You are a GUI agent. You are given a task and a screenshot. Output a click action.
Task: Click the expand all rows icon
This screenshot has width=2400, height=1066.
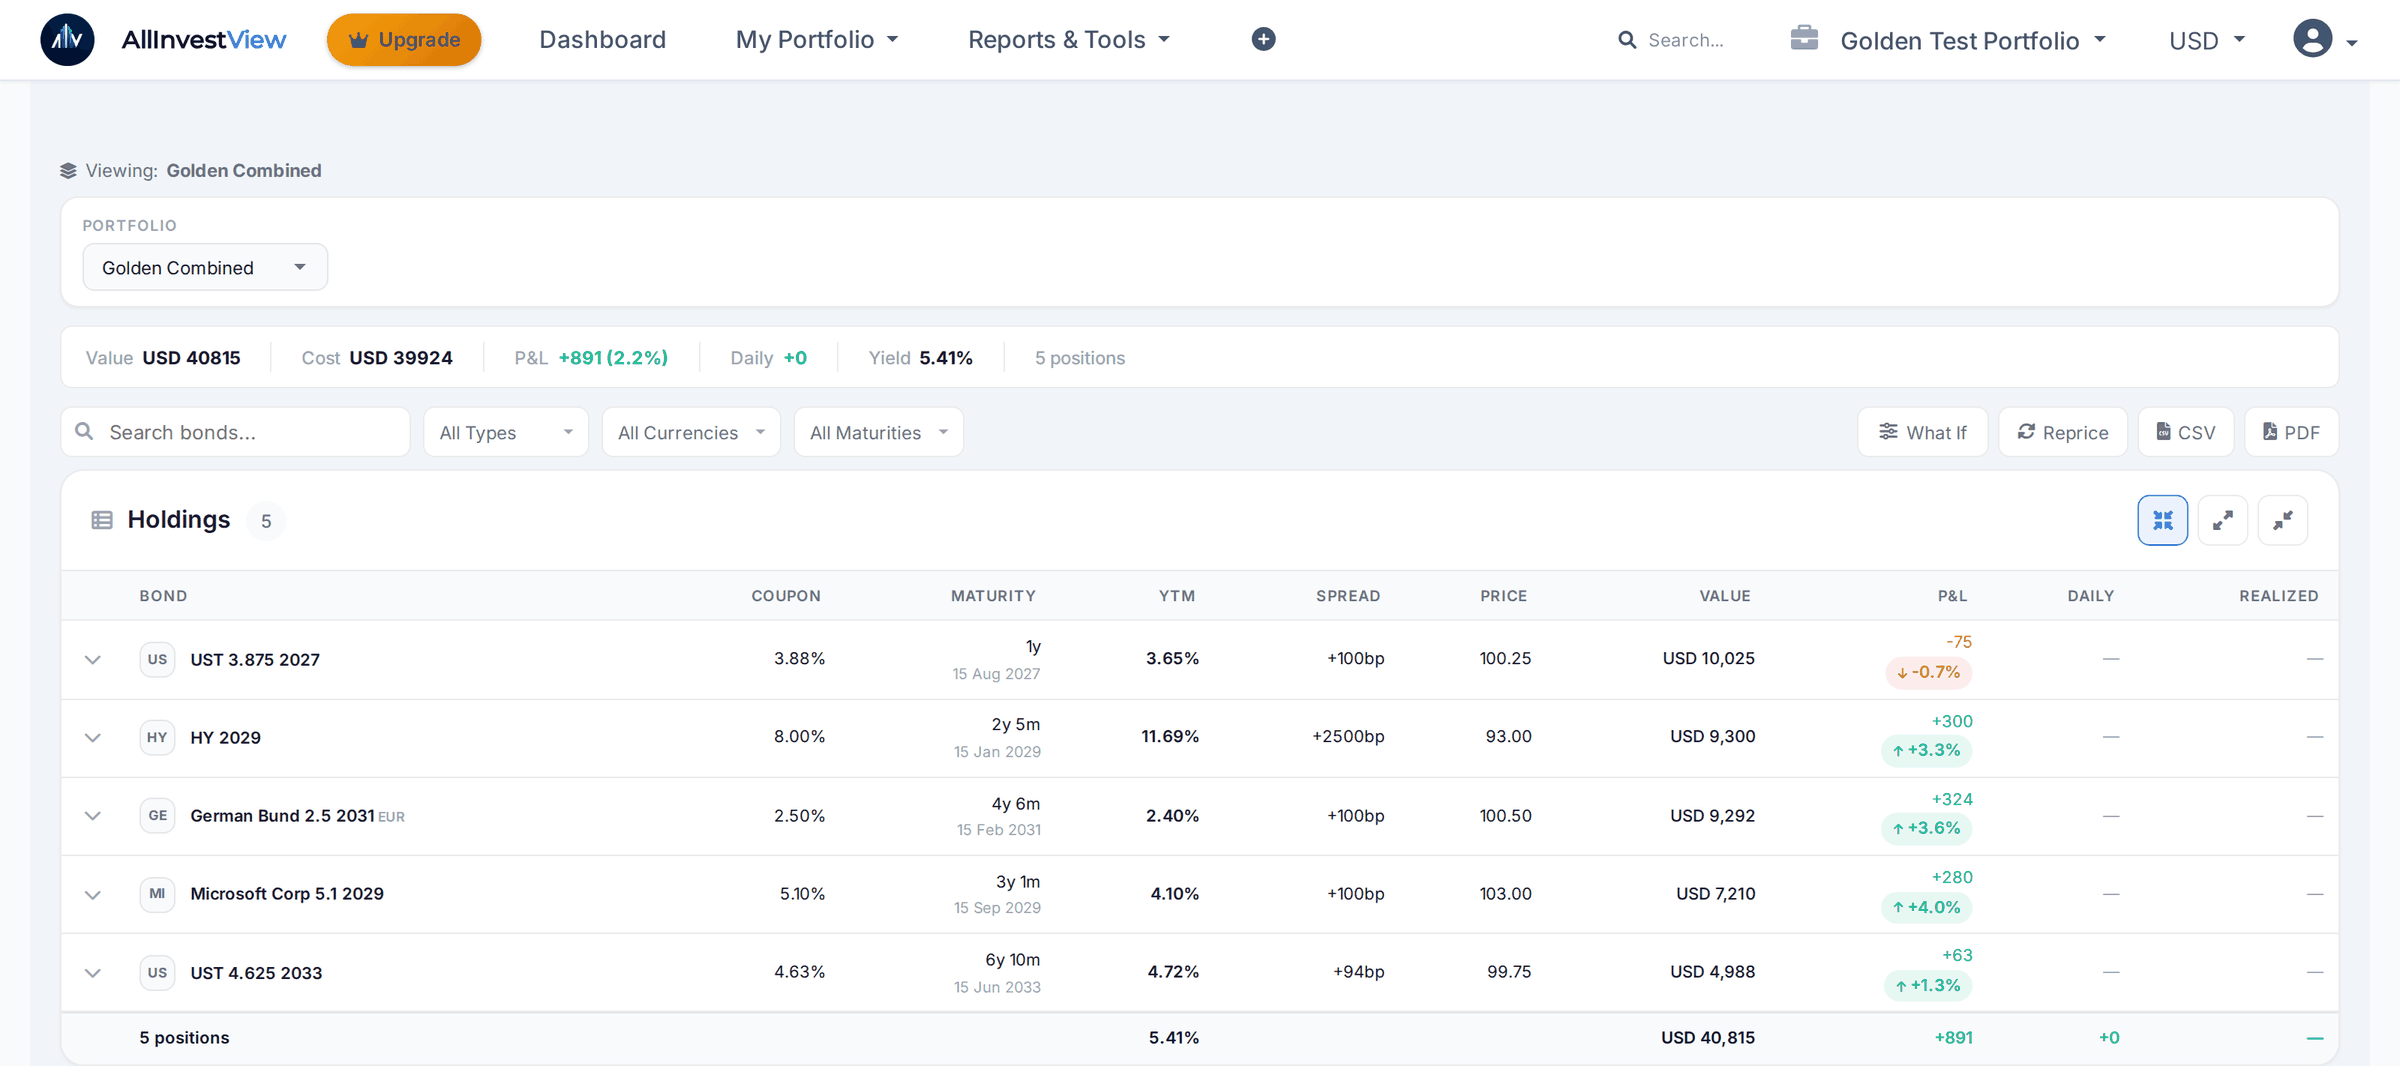coord(2222,520)
